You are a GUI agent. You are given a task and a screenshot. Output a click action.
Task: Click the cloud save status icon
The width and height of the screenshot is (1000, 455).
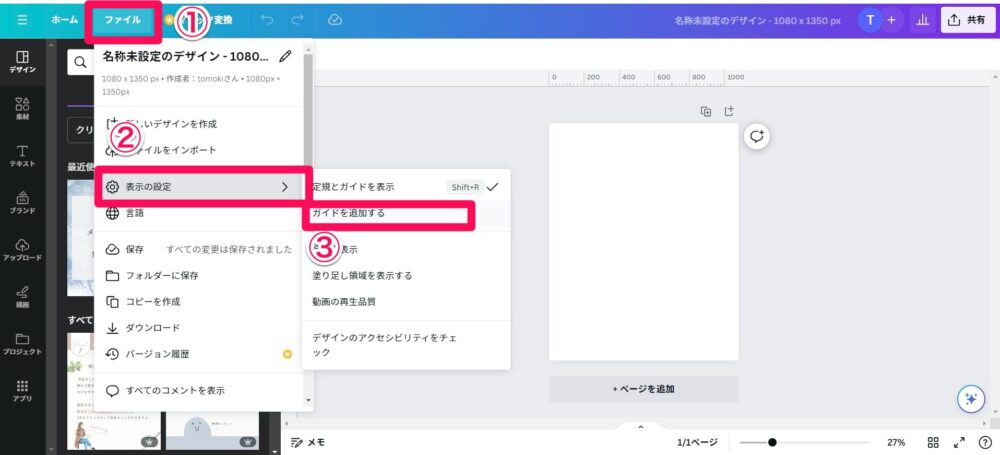click(335, 20)
